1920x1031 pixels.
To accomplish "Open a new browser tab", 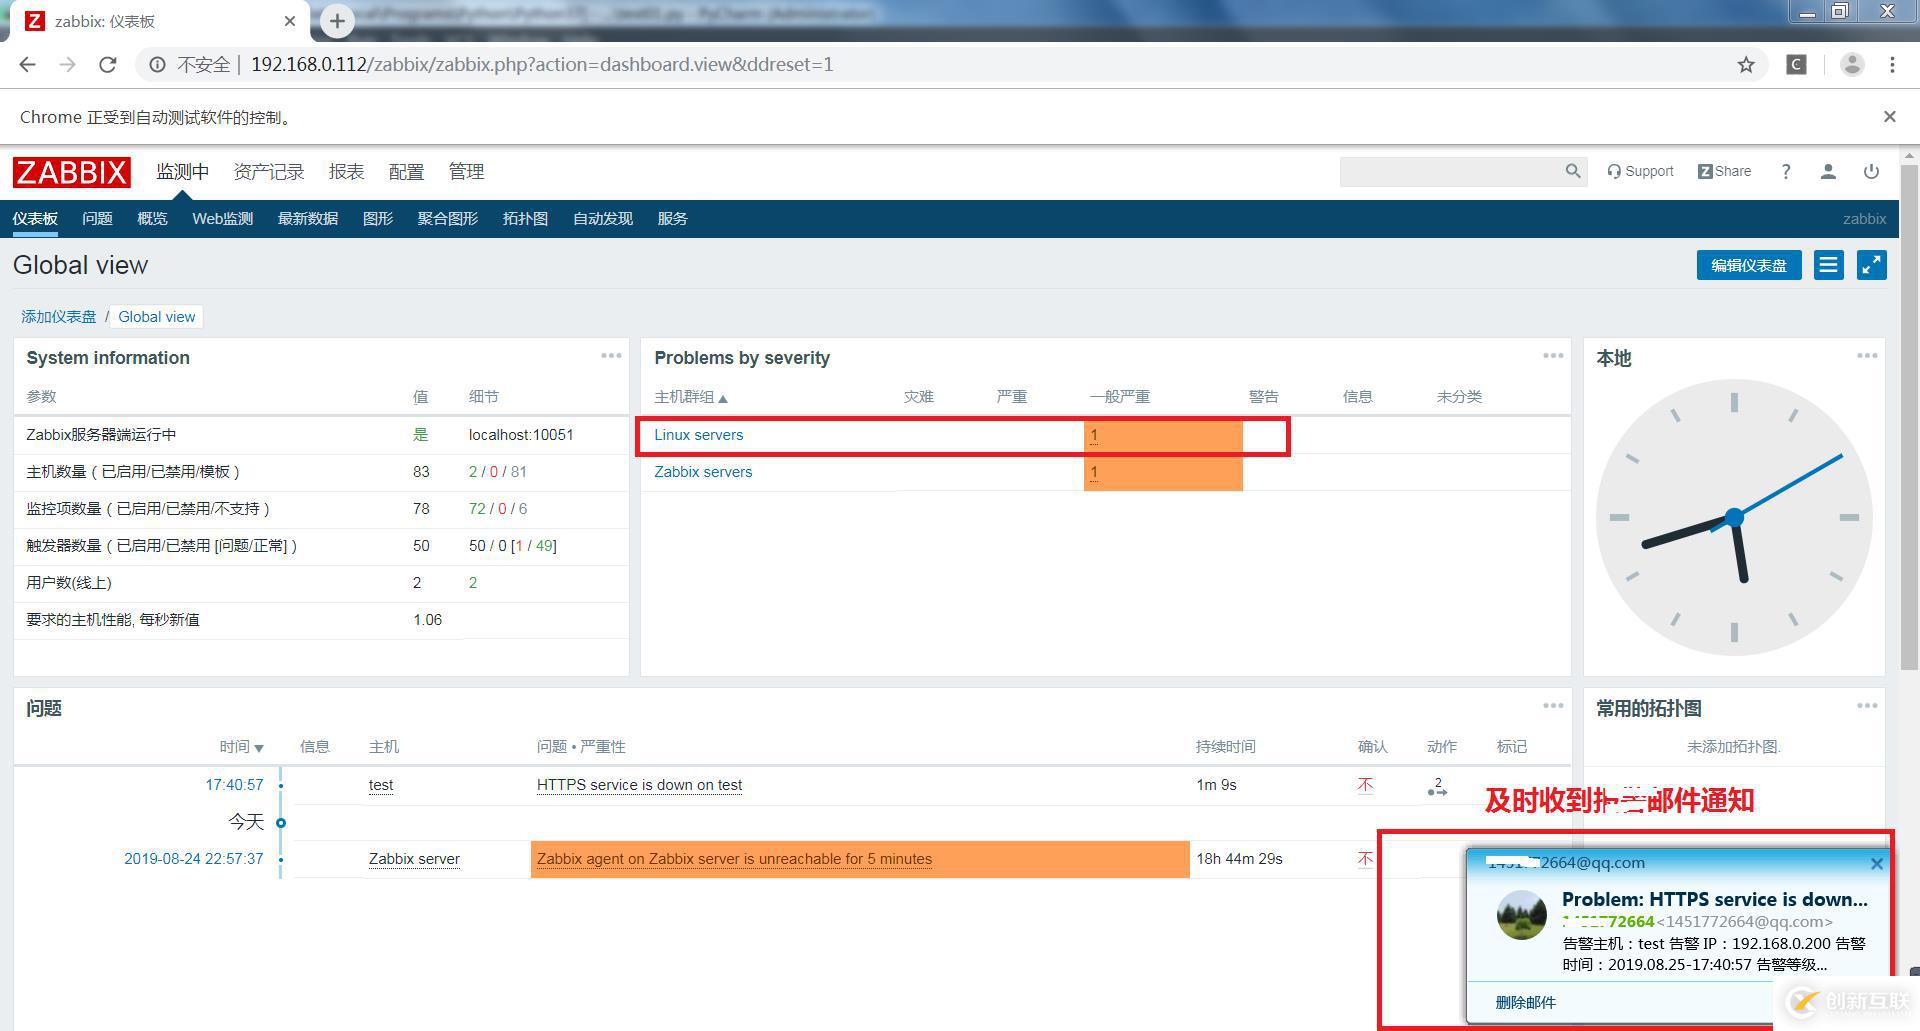I will (337, 20).
